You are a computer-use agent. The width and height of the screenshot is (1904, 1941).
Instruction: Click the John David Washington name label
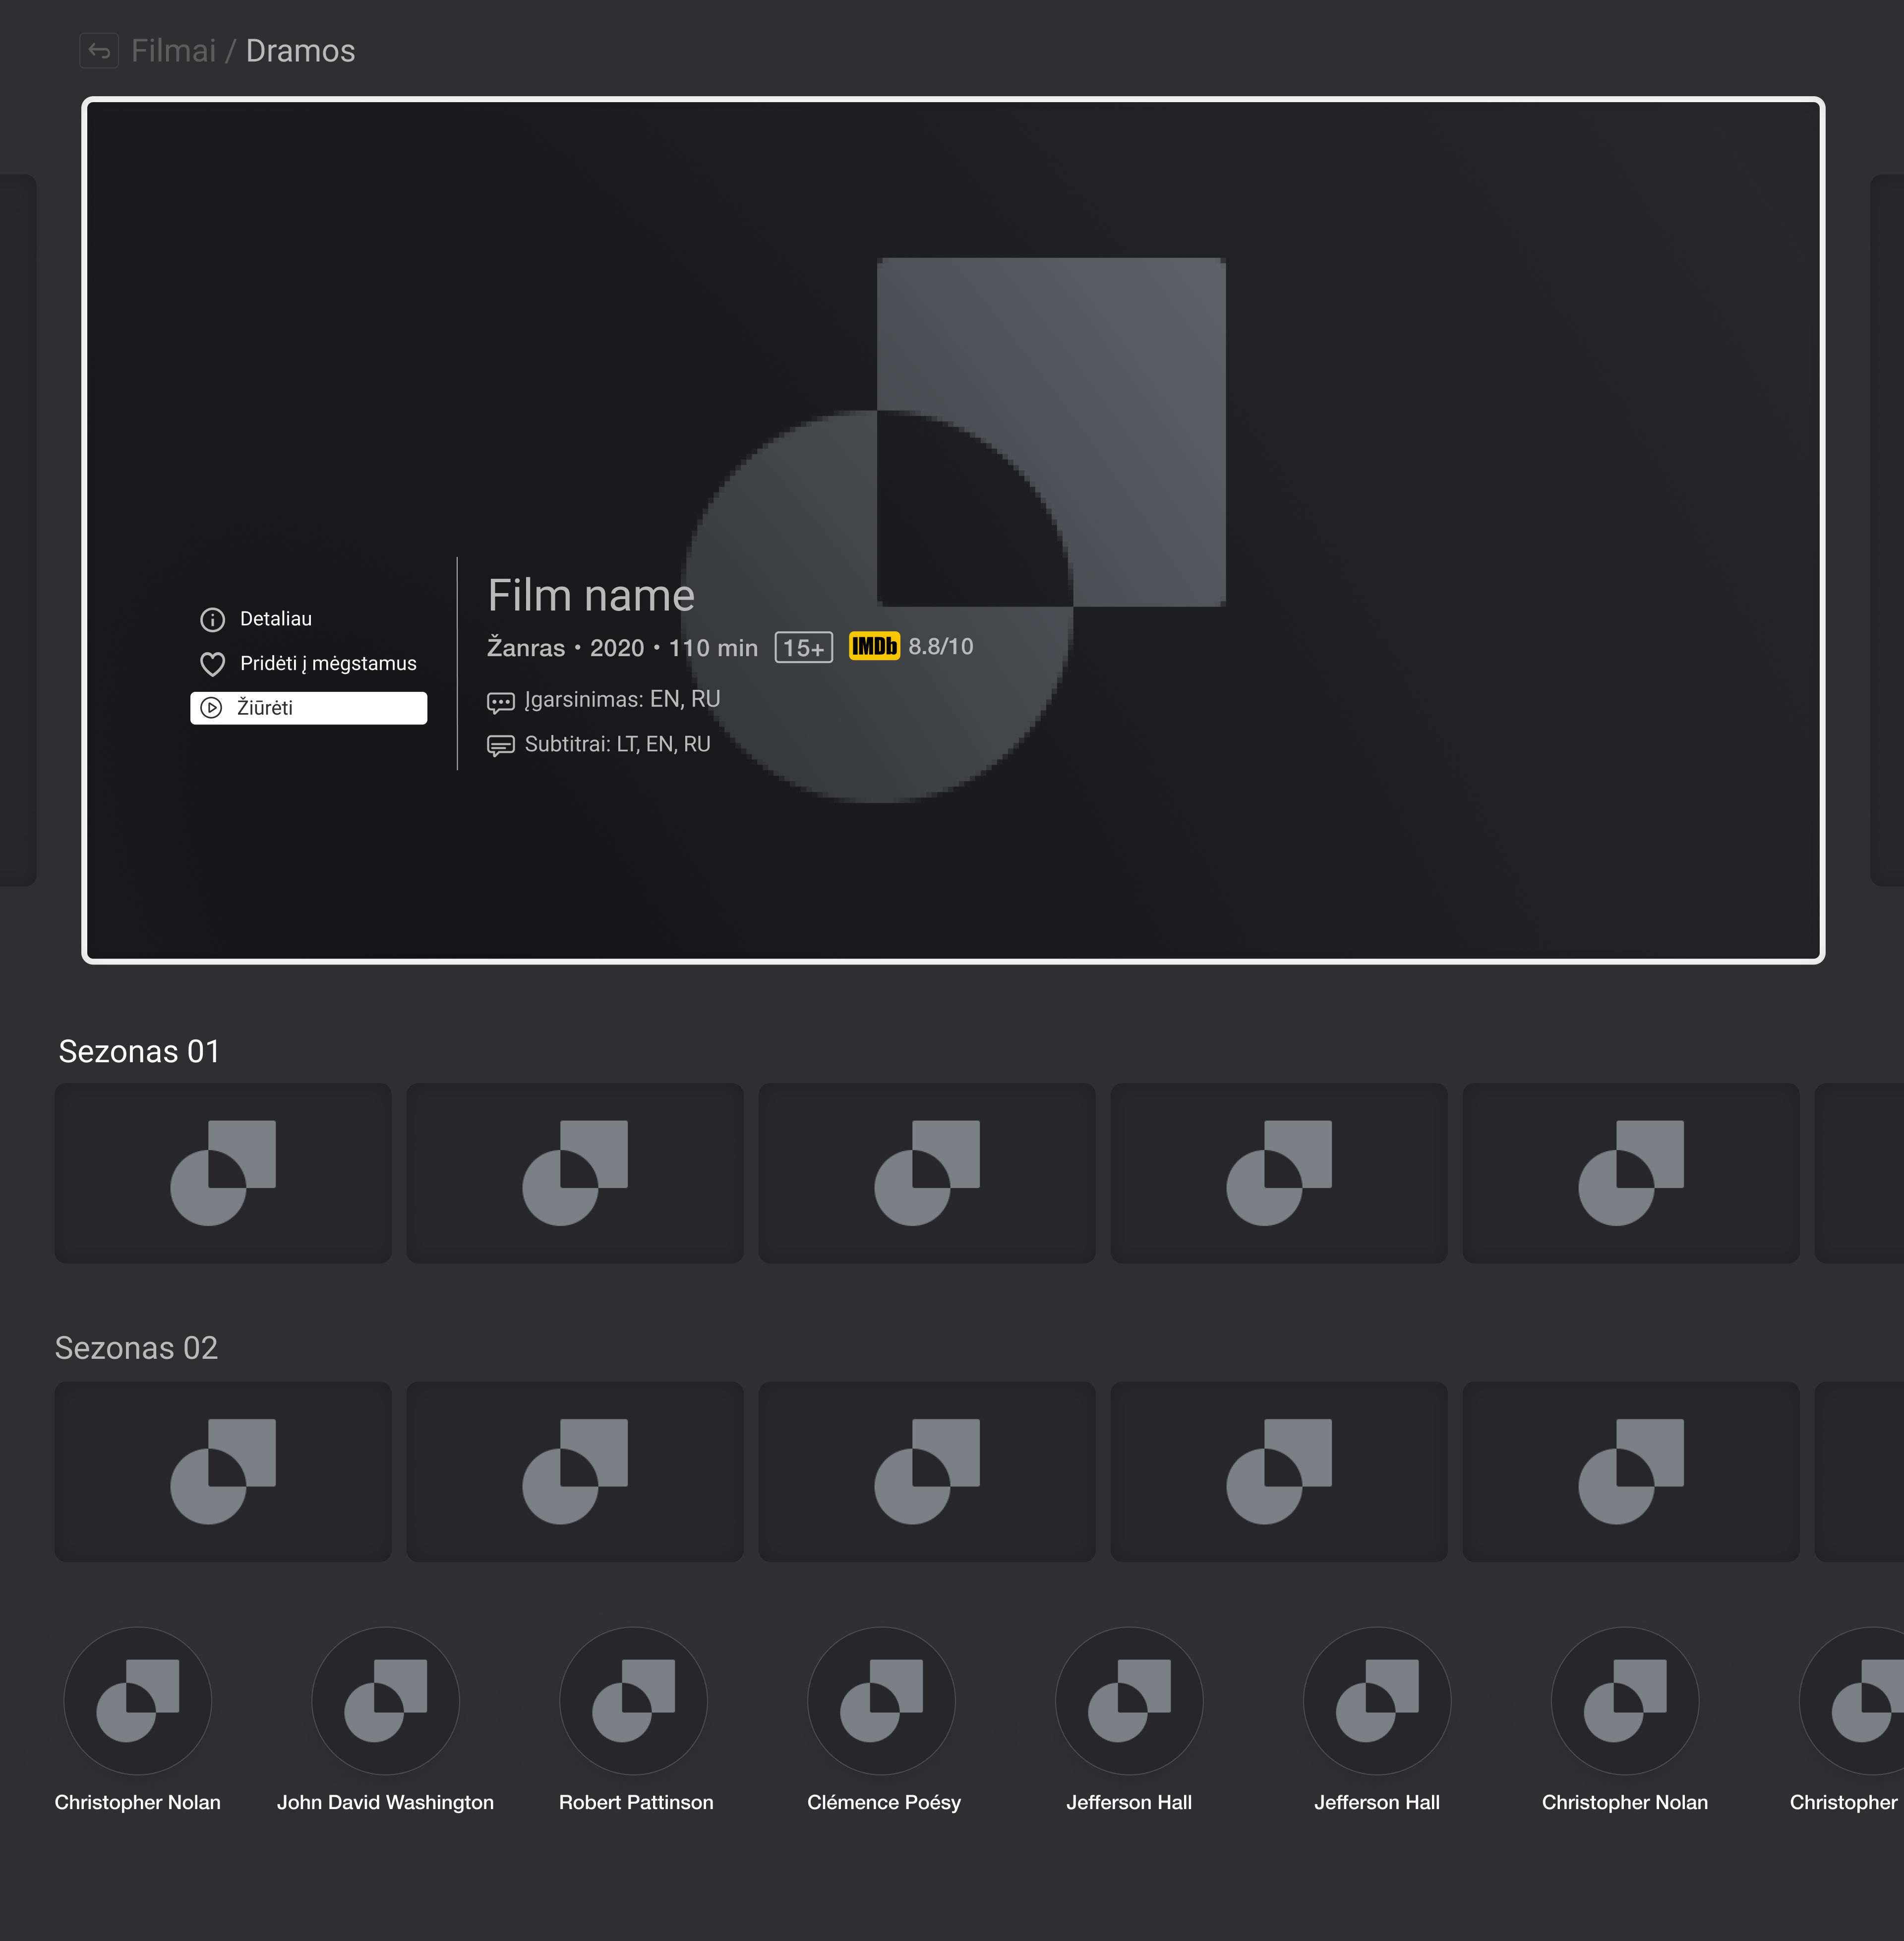tap(386, 1802)
